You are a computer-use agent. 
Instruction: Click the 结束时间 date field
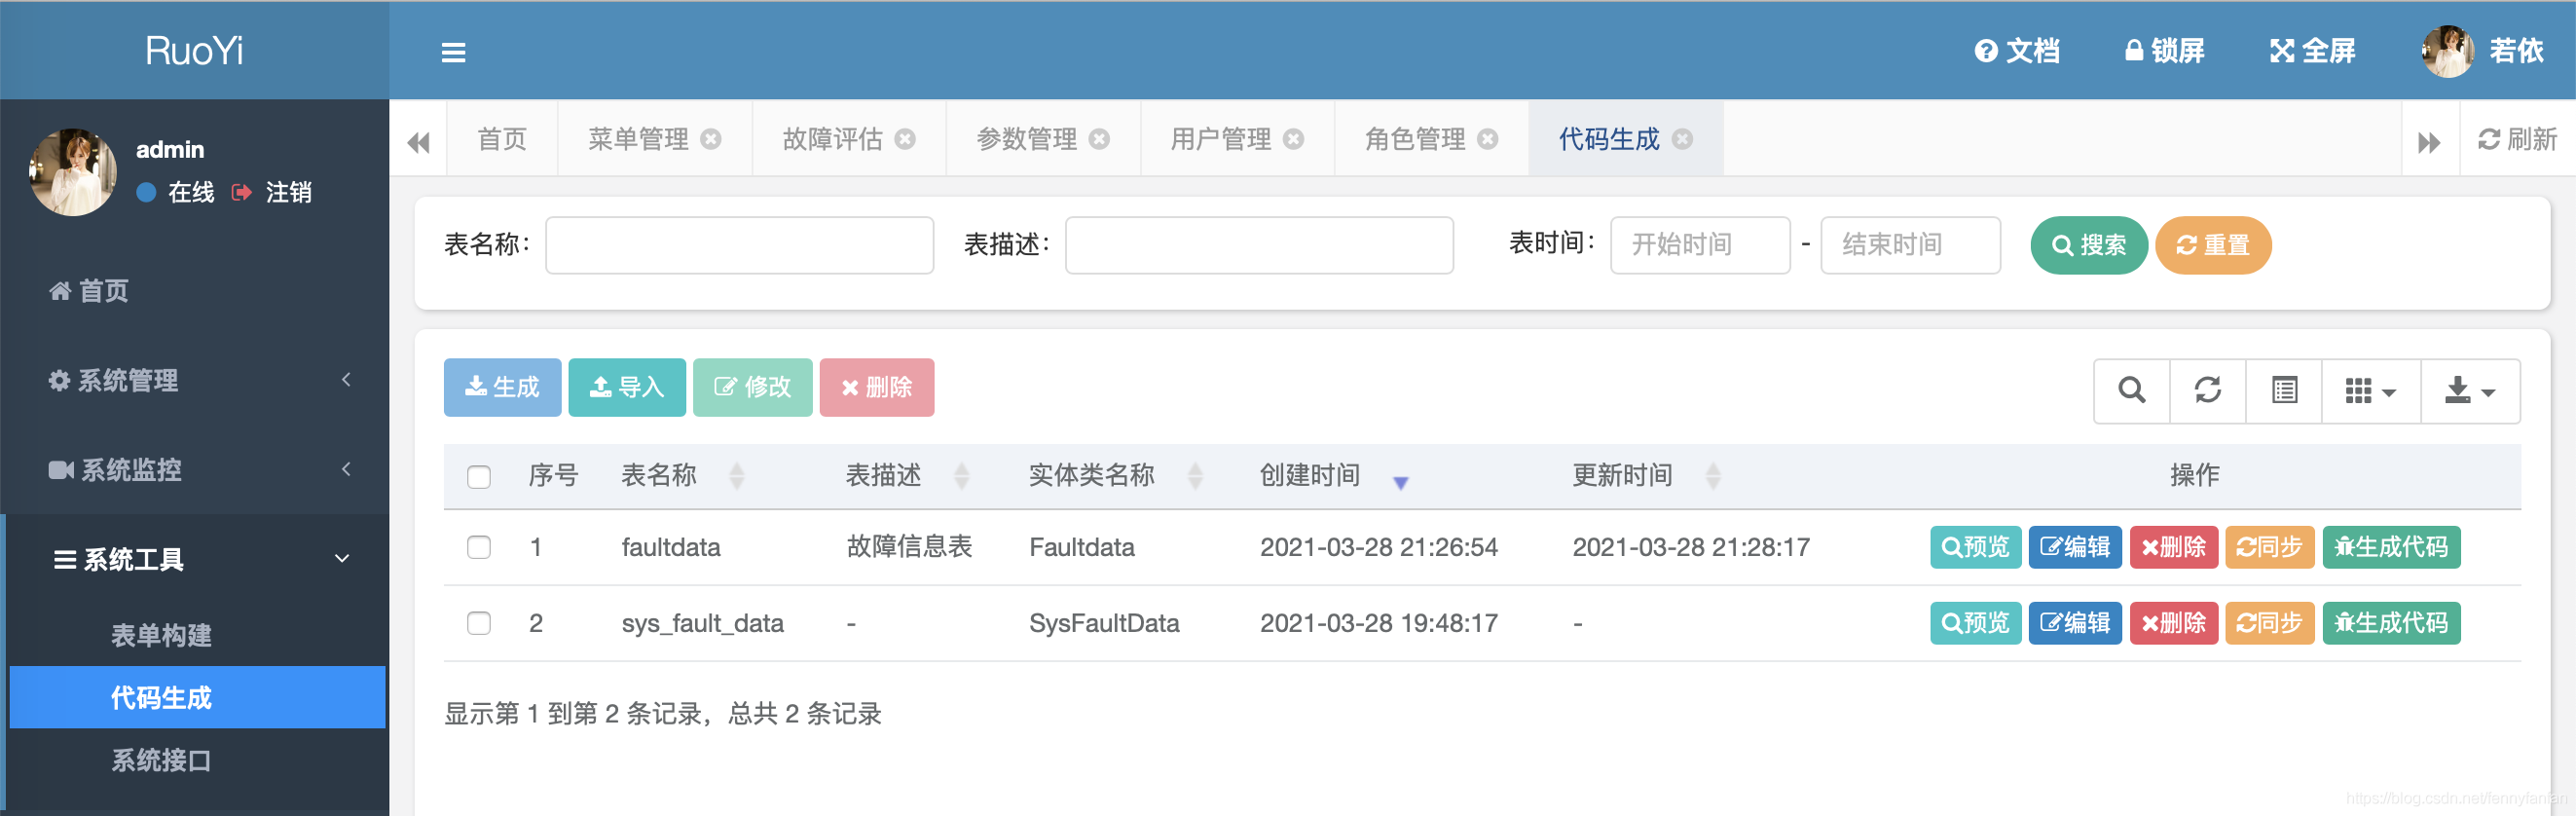pyautogui.click(x=1910, y=245)
